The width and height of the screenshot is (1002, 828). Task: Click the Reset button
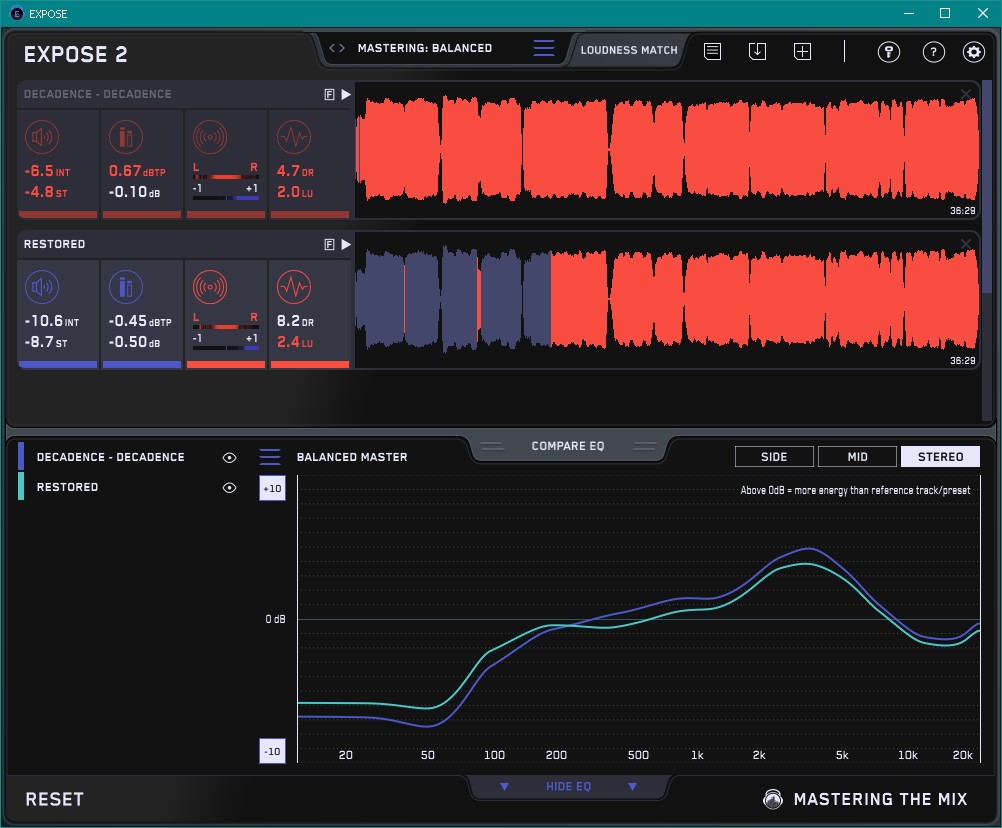pyautogui.click(x=54, y=799)
